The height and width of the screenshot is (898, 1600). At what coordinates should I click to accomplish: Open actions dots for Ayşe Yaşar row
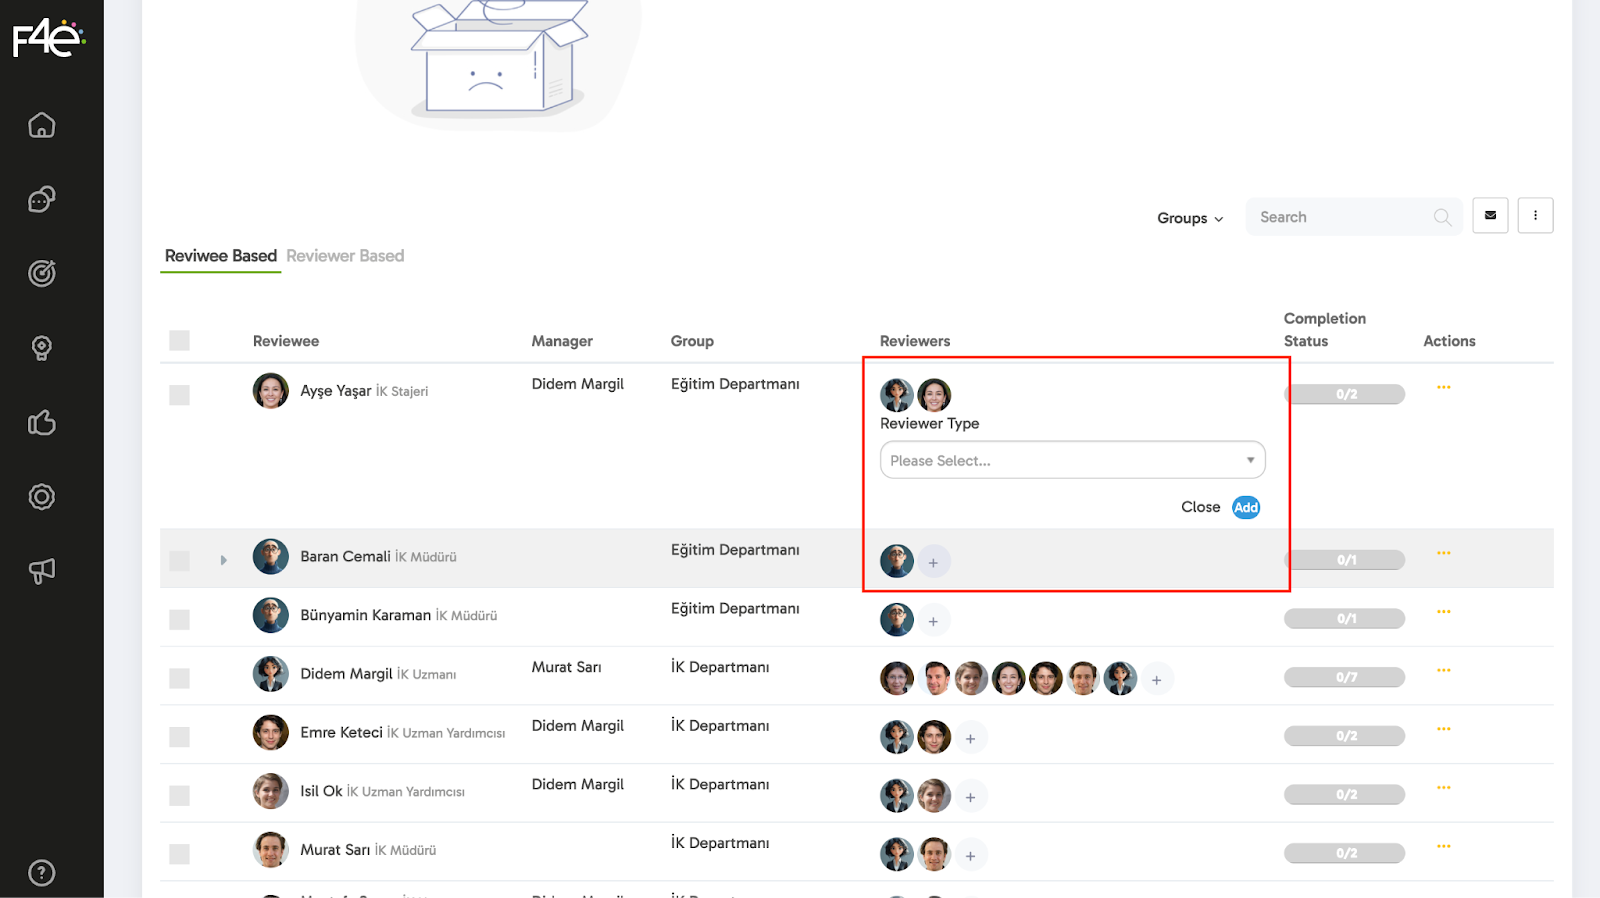[1443, 388]
